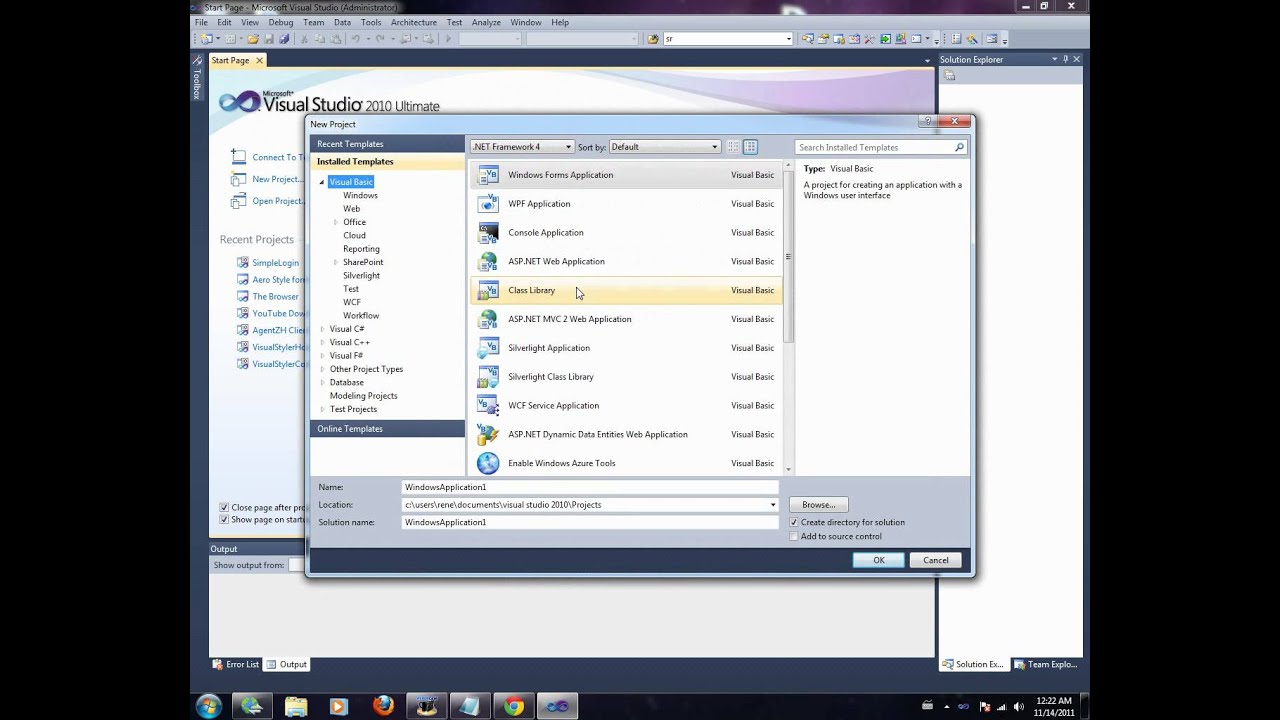Image resolution: width=1280 pixels, height=720 pixels.
Task: Toggle Show page on startup checkbox
Action: [224, 520]
